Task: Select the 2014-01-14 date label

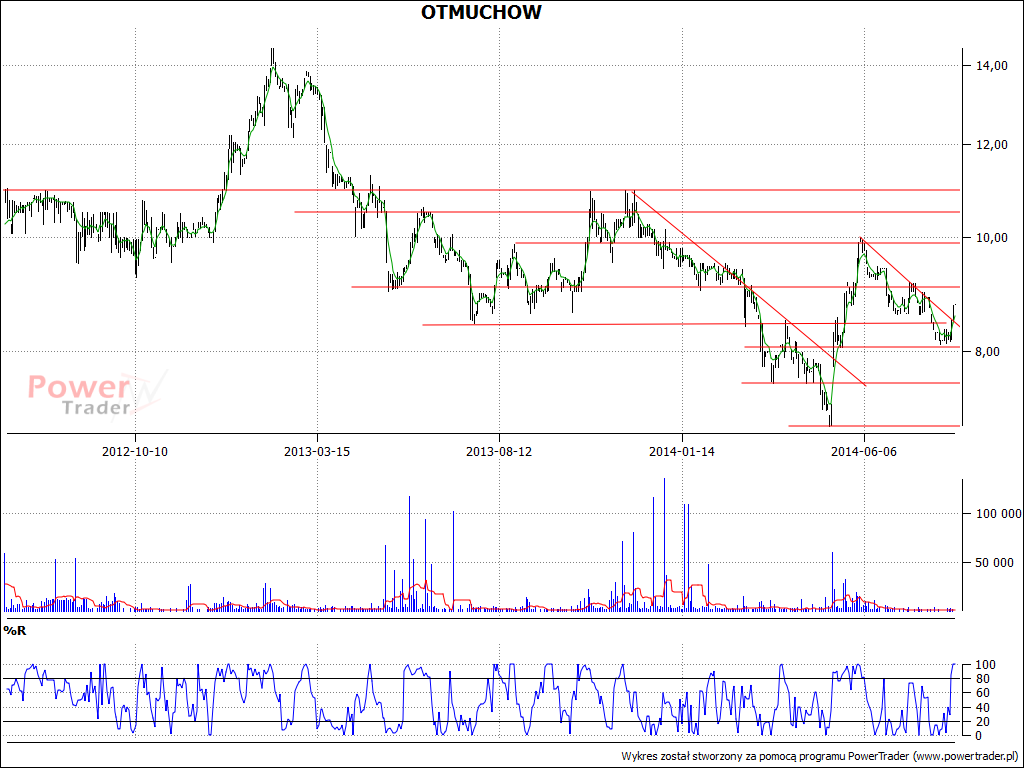Action: [x=681, y=451]
